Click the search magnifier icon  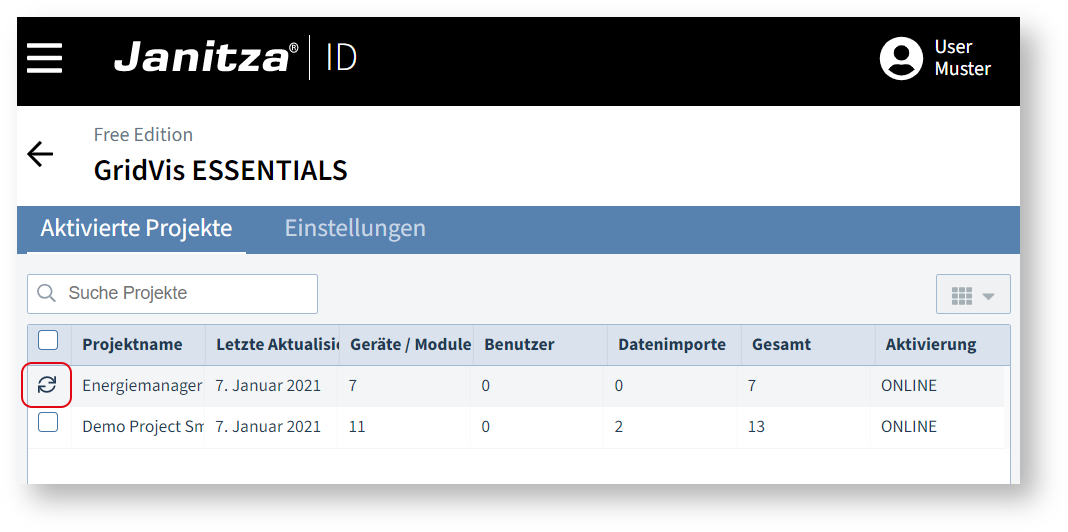click(x=46, y=294)
